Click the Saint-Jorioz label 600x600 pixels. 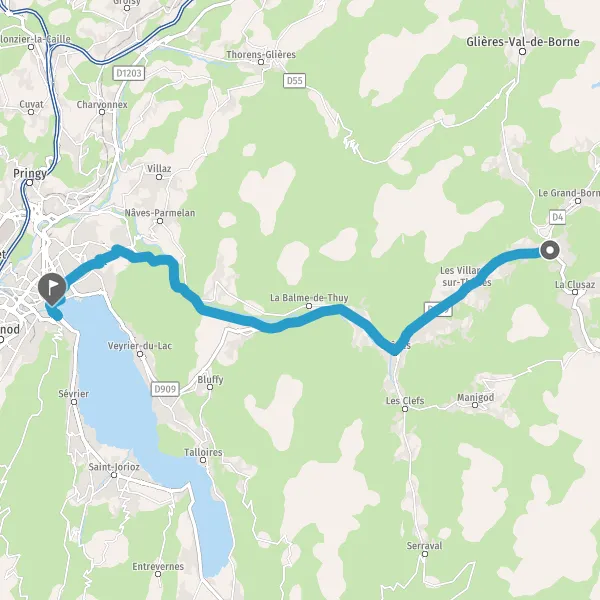tap(114, 467)
